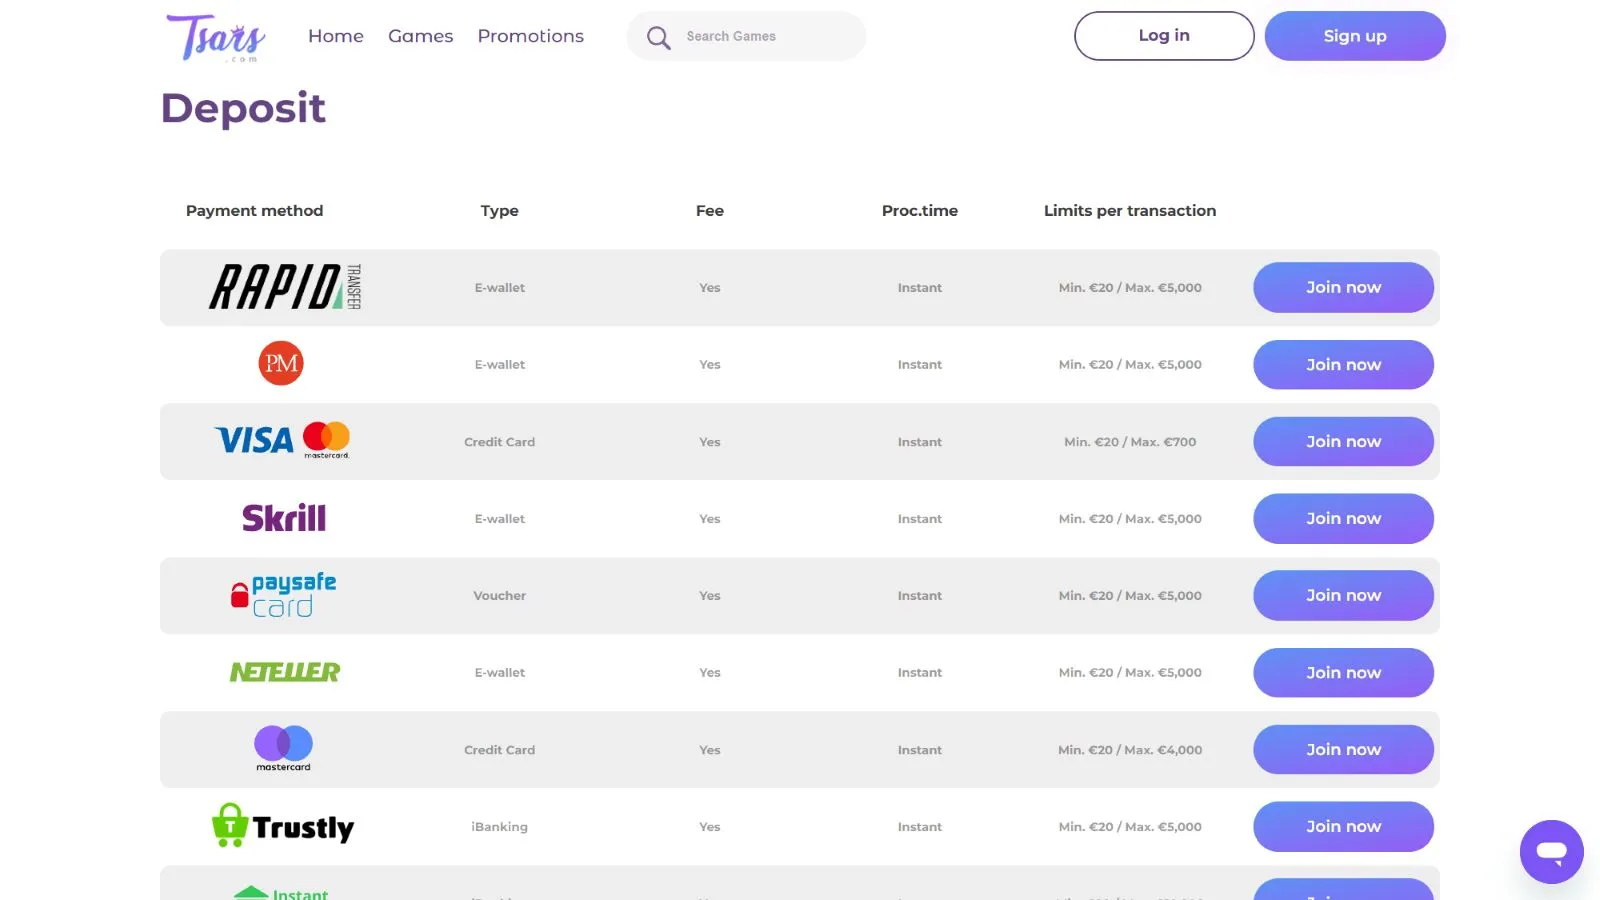Click the Trustly logo
Viewport: 1600px width, 900px height.
tap(283, 826)
